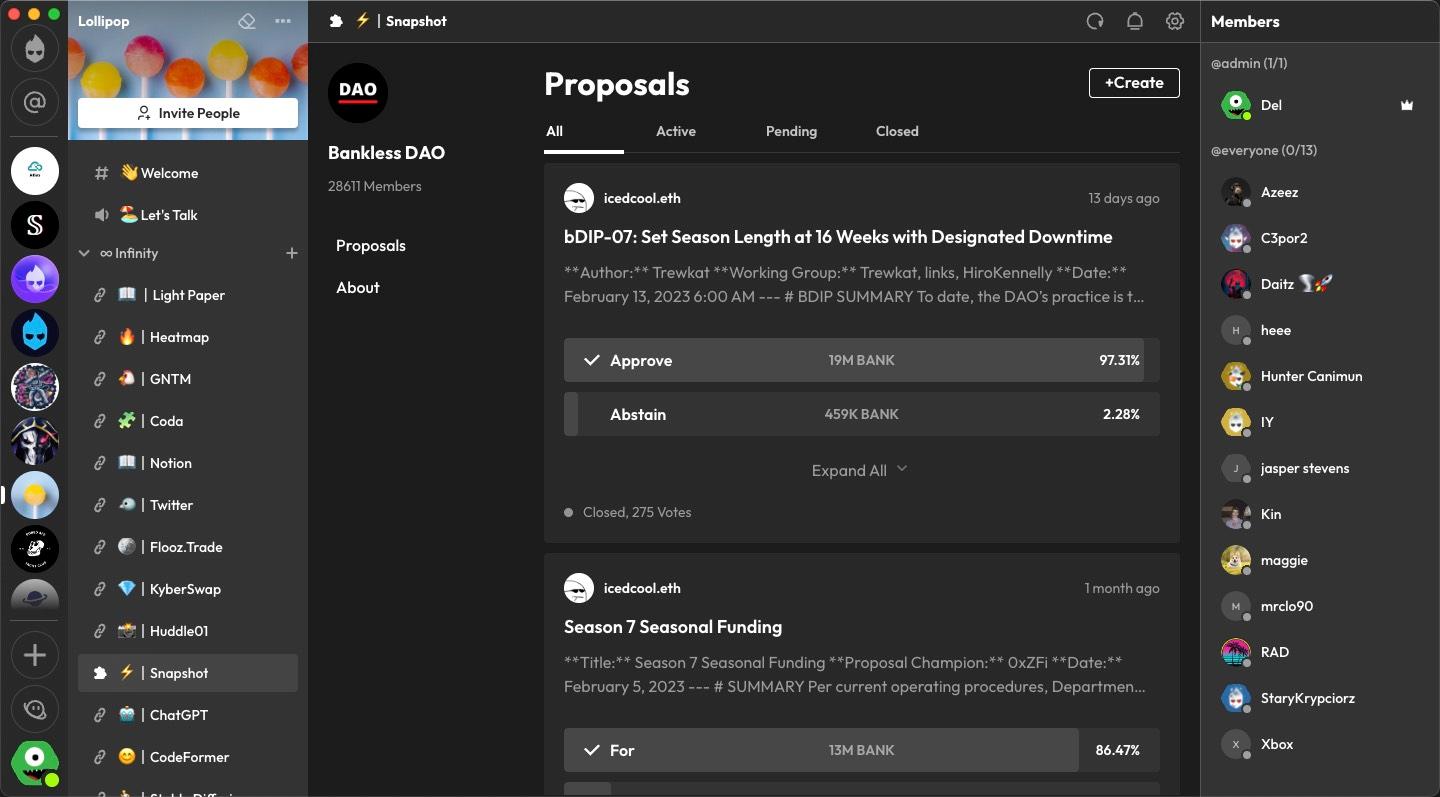Viewport: 1440px width, 797px height.
Task: Join the Let's Talk voice channel
Action: point(188,215)
